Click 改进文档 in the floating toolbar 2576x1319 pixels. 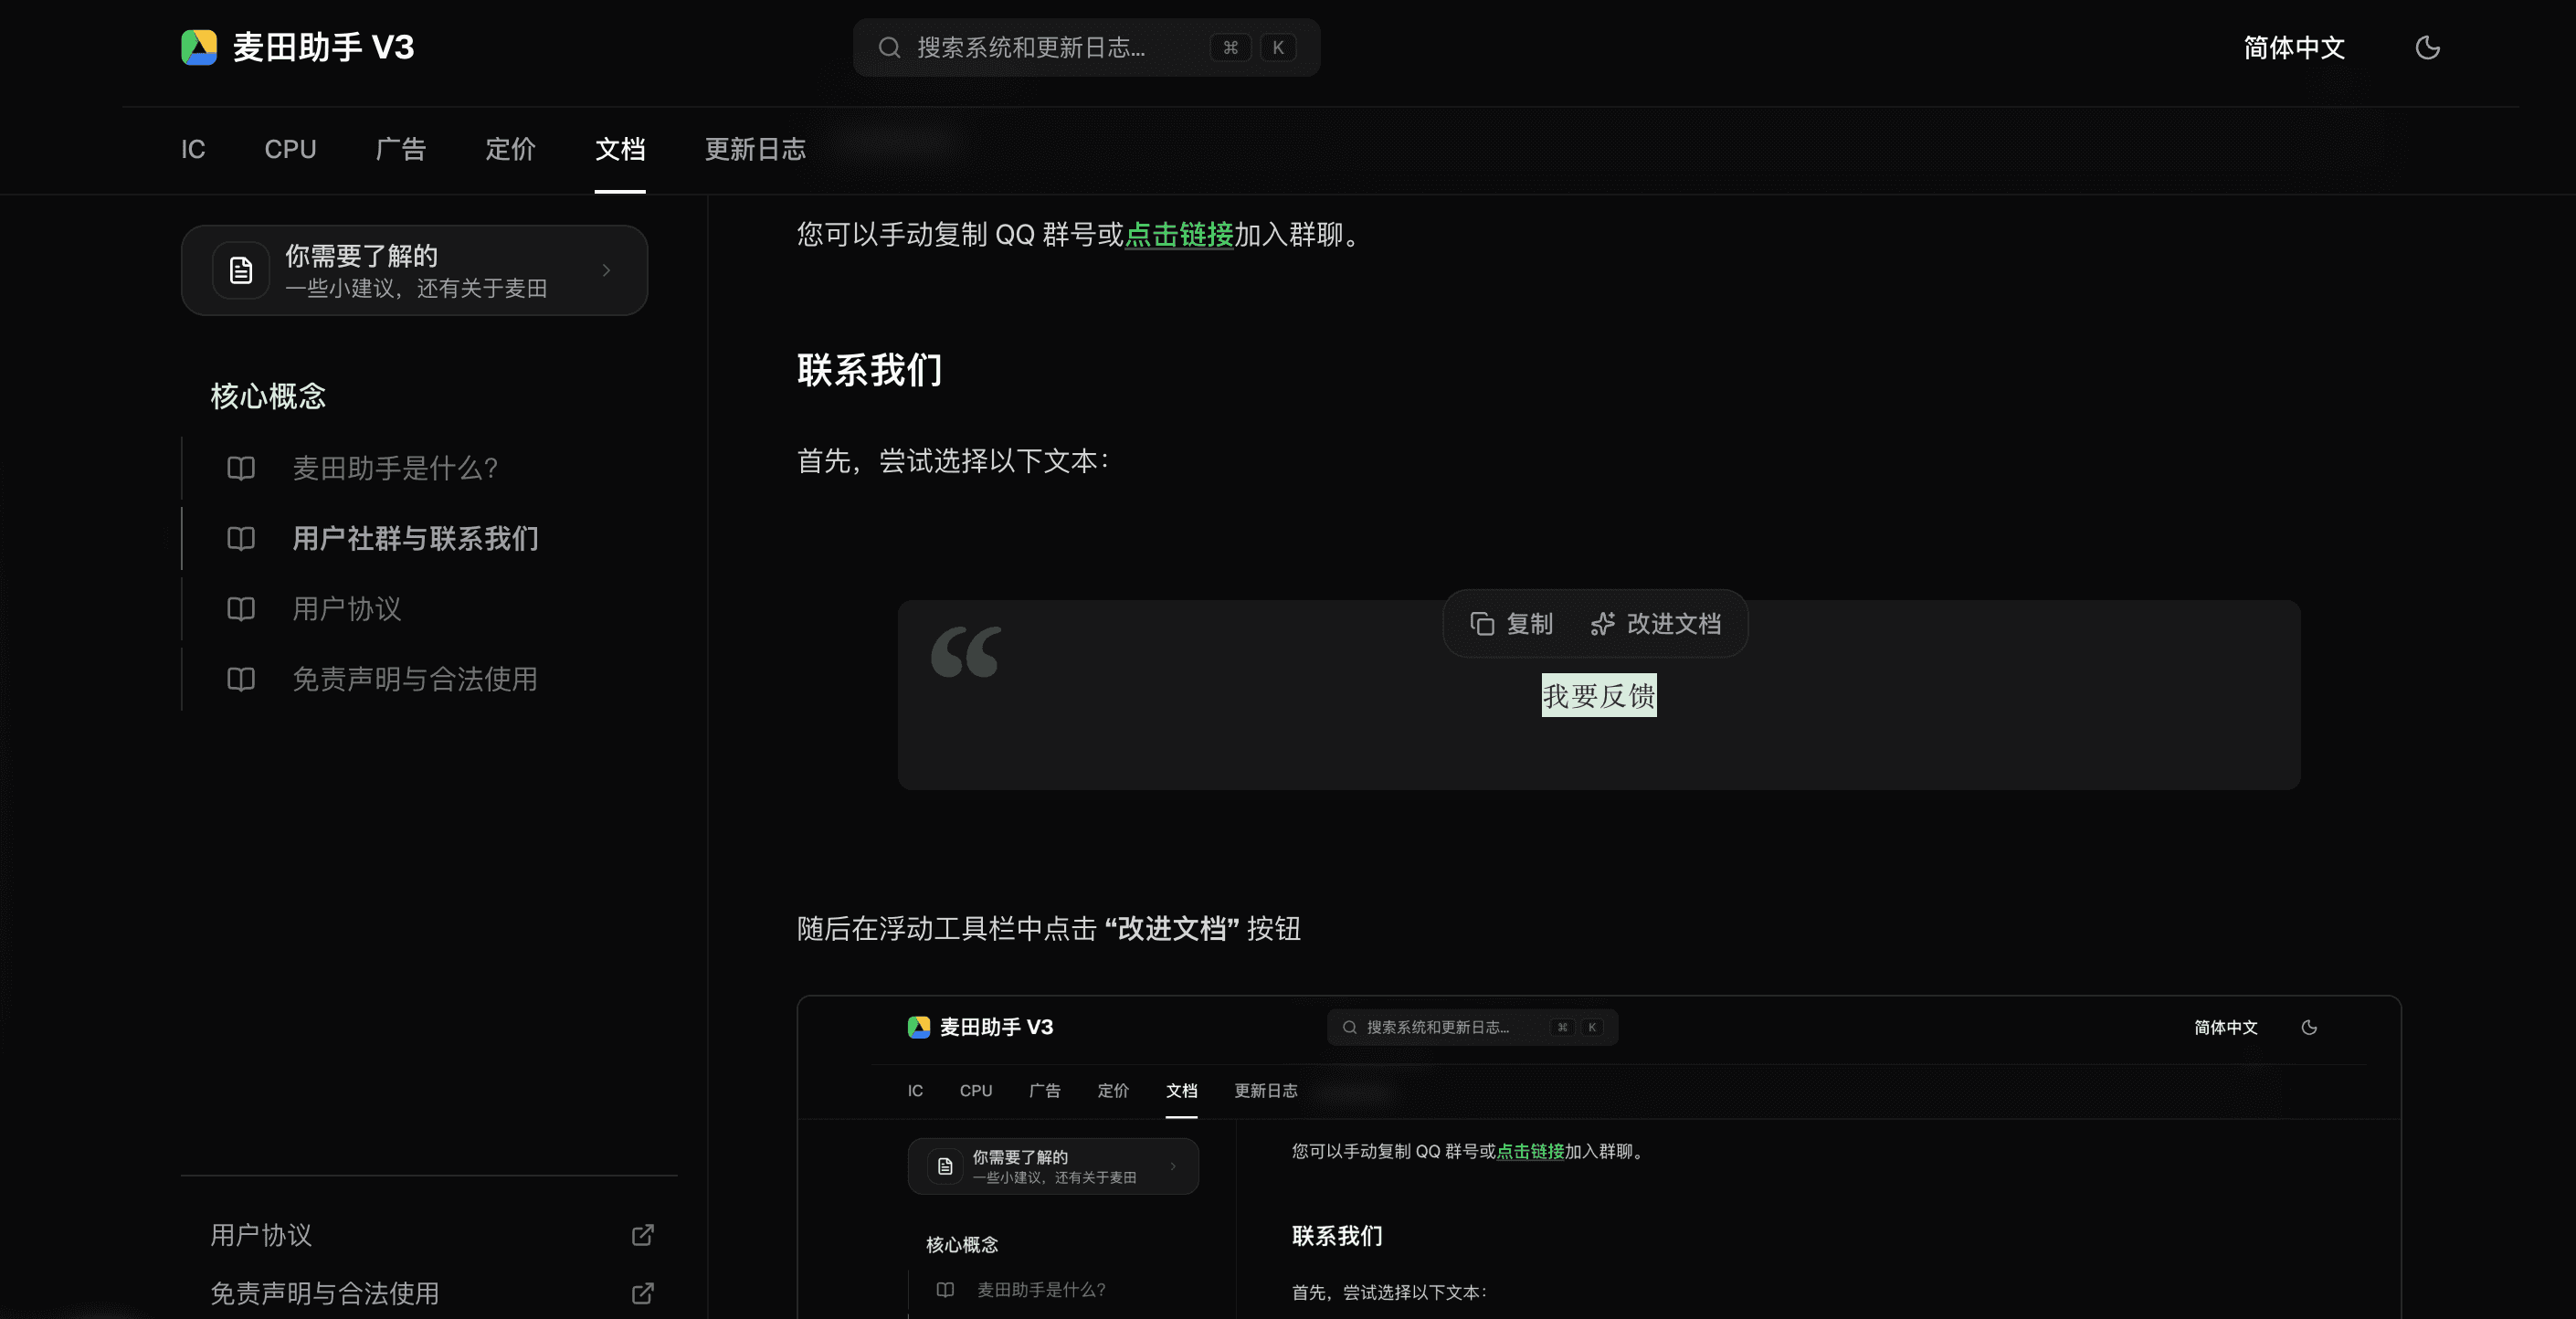(1656, 624)
